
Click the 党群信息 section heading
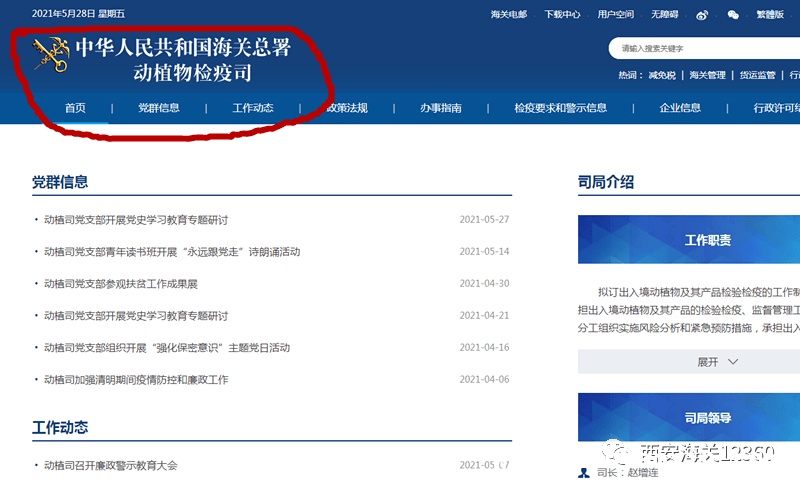click(60, 182)
